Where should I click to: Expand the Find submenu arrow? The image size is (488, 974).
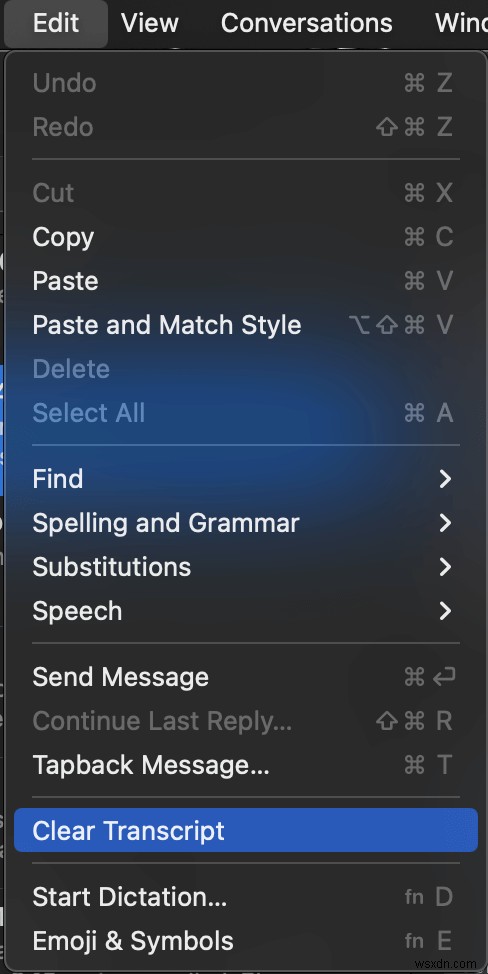445,478
